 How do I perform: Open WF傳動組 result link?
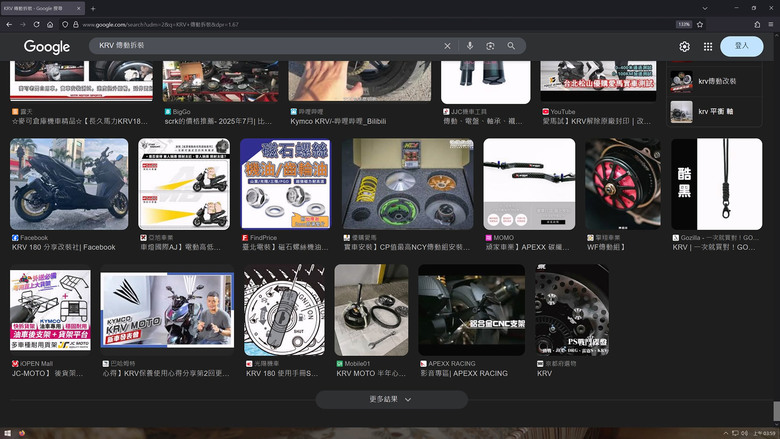click(606, 247)
